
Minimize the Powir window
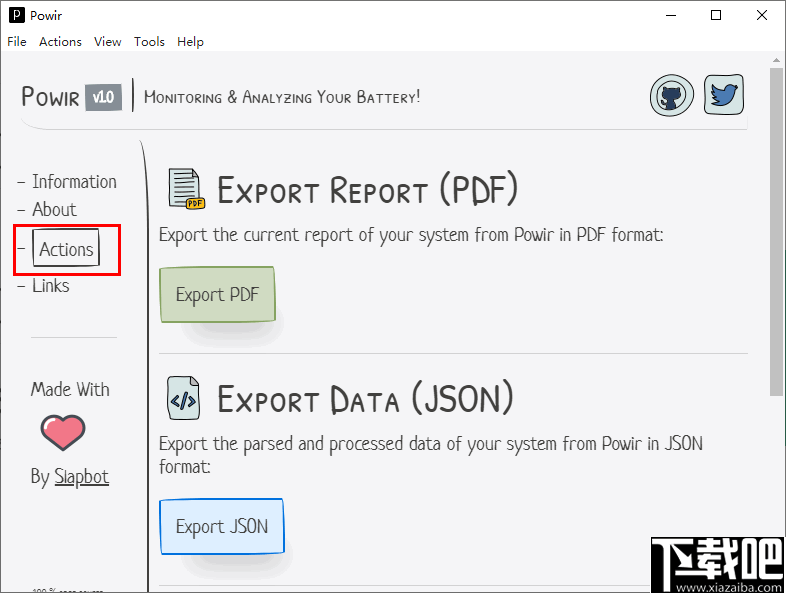671,15
